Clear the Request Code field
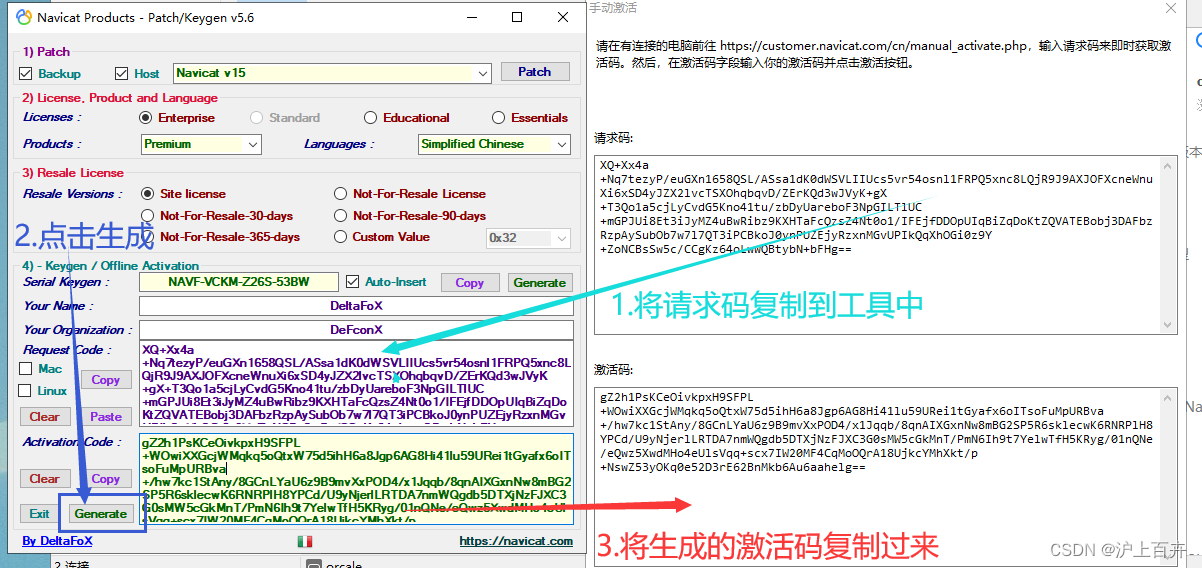 click(x=44, y=417)
